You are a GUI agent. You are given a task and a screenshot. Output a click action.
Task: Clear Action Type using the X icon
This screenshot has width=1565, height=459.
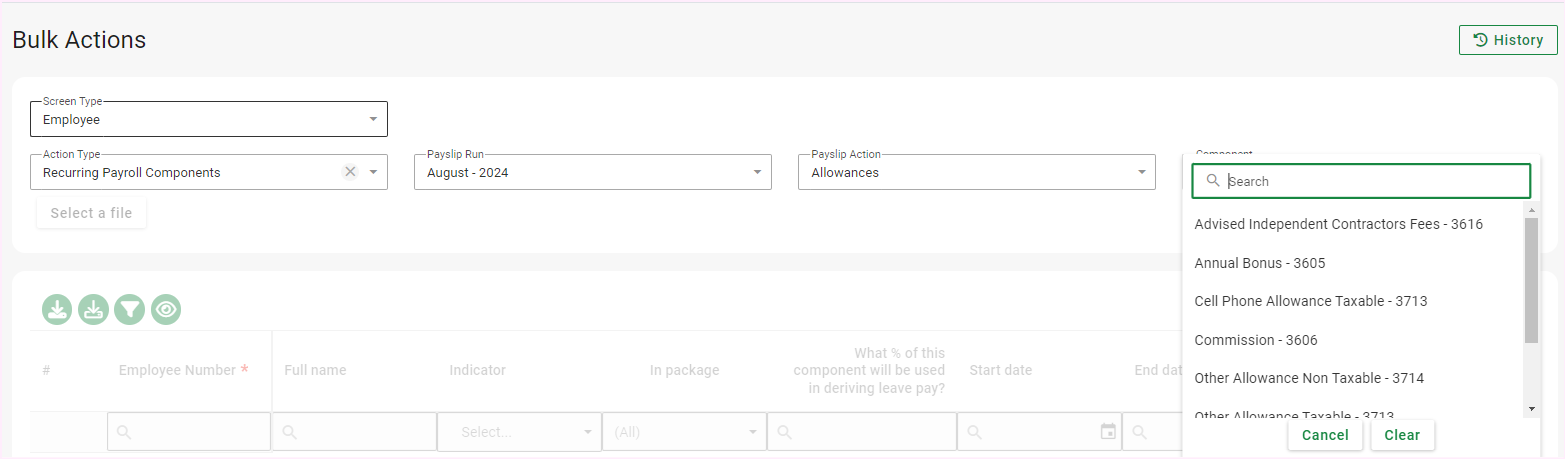(350, 172)
